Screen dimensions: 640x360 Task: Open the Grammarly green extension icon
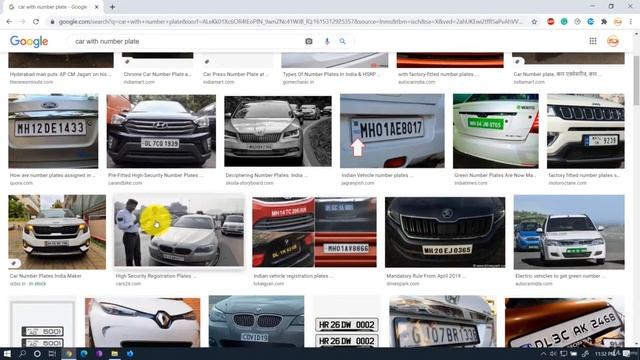(x=564, y=22)
